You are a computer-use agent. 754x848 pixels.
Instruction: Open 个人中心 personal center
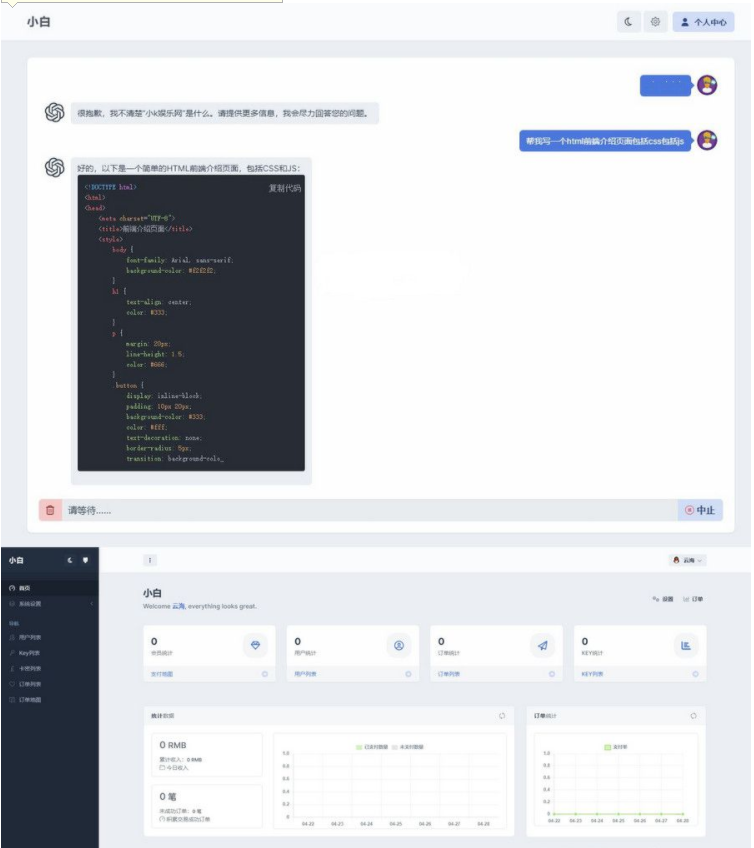[704, 21]
